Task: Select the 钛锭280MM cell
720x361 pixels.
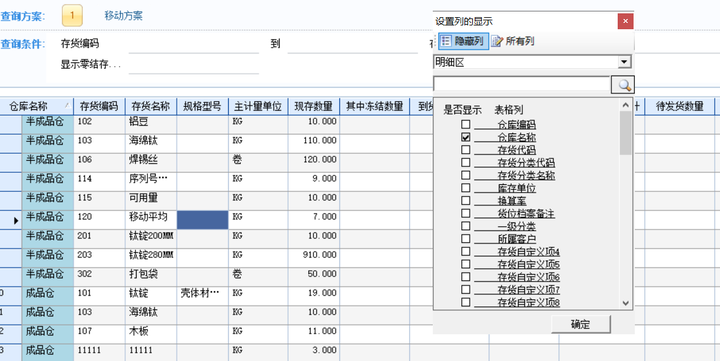Action: tap(151, 258)
